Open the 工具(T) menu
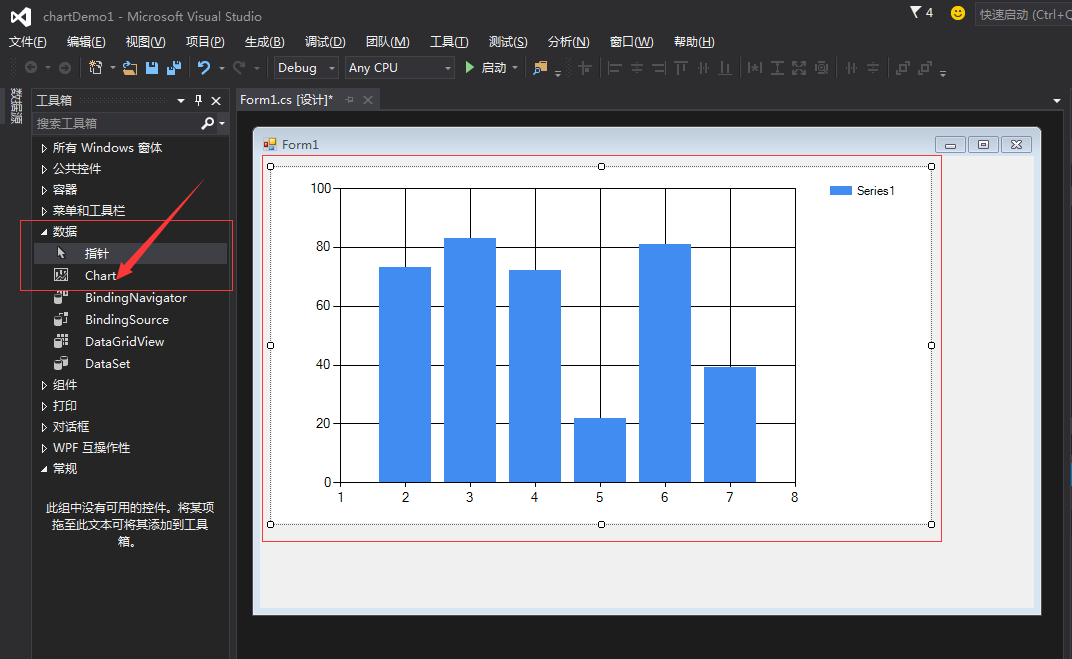 pyautogui.click(x=449, y=41)
